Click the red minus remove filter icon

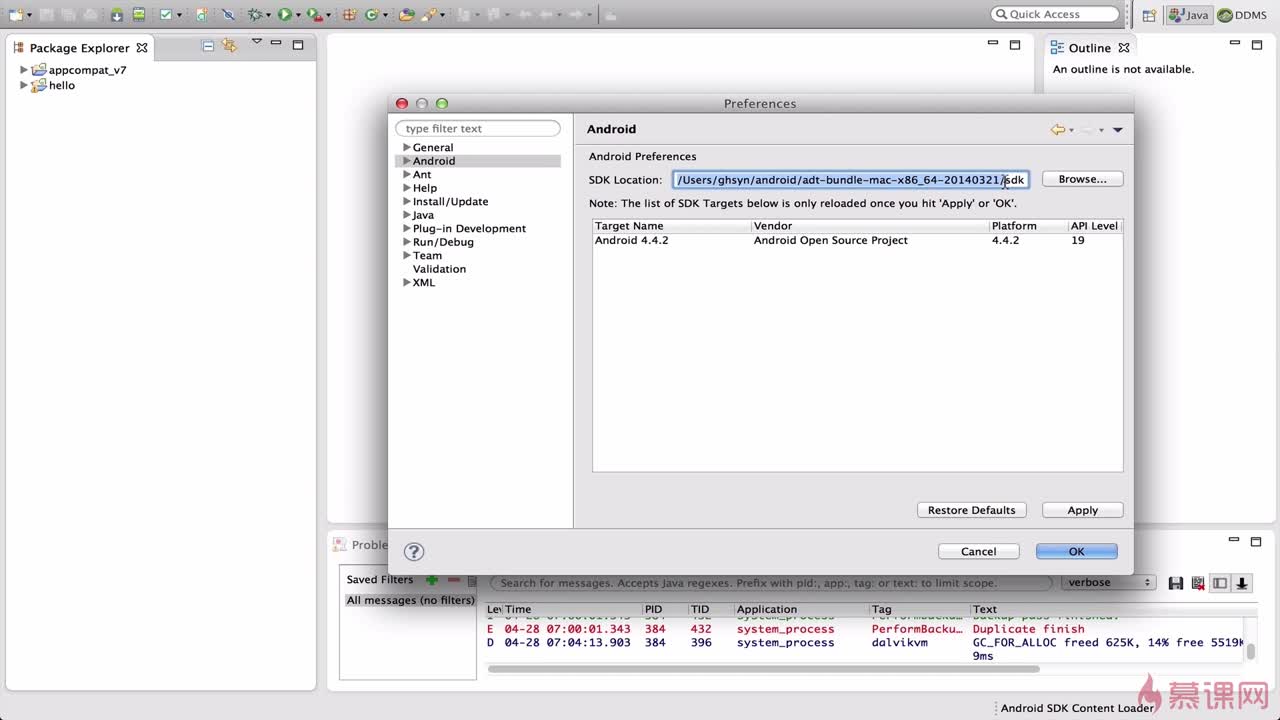pyautogui.click(x=454, y=580)
